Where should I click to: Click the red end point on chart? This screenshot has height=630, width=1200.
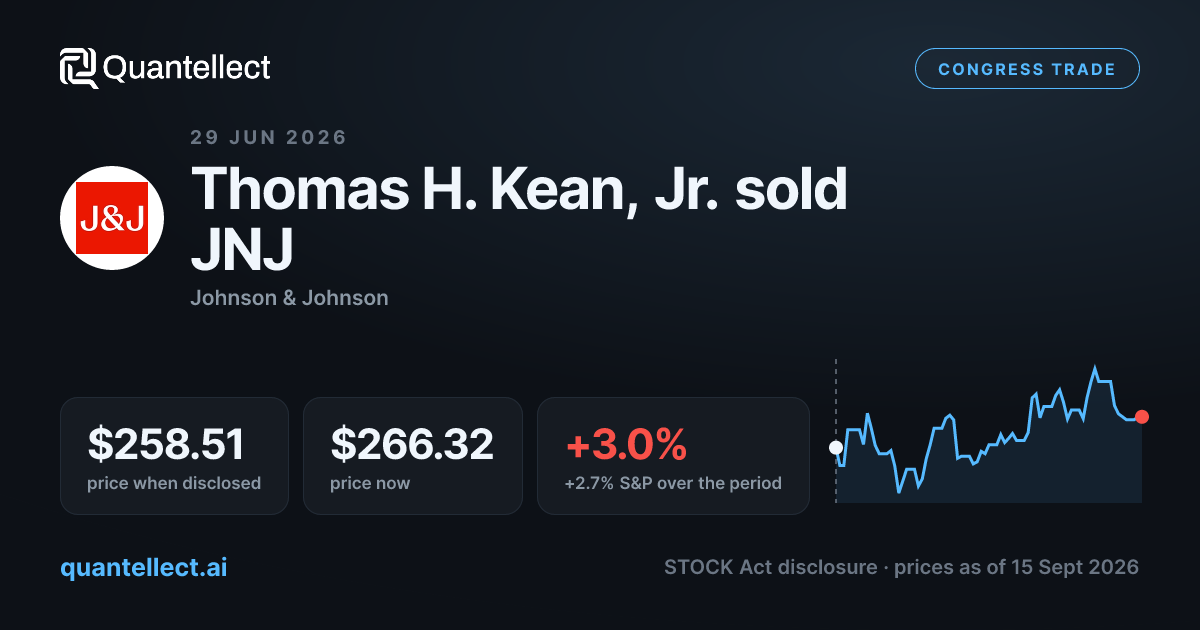1142,416
